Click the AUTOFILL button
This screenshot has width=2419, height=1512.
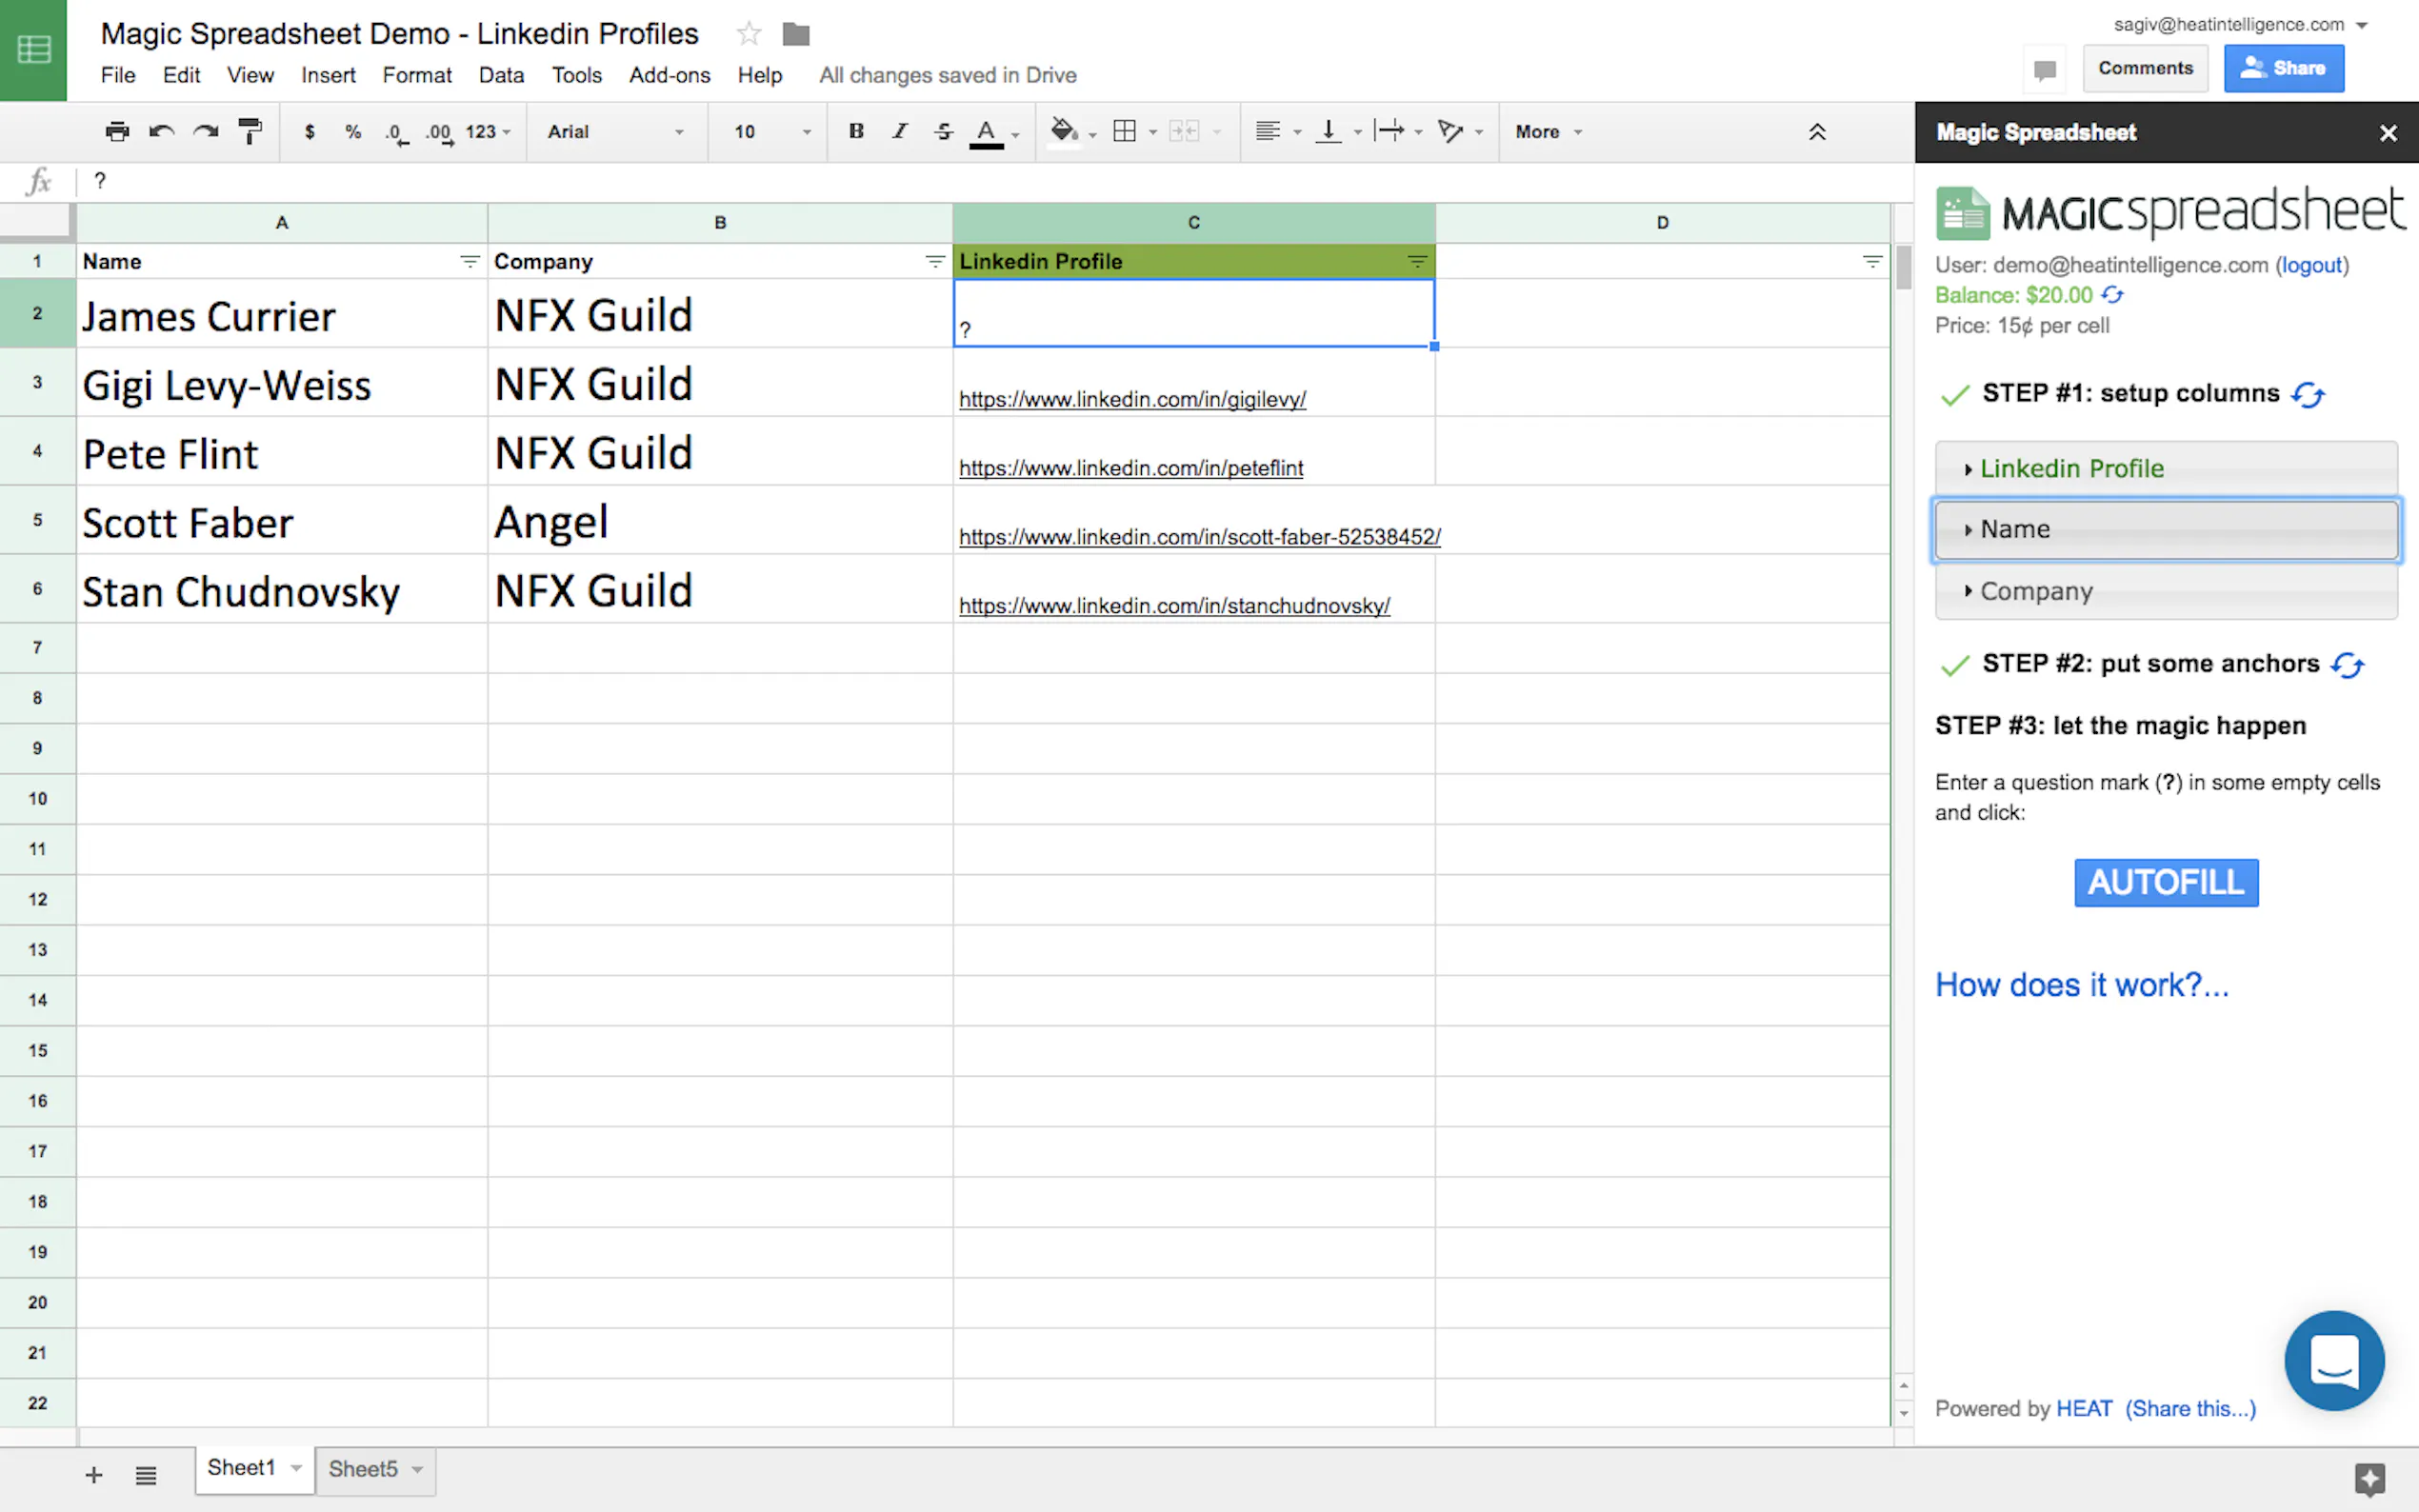2165,882
